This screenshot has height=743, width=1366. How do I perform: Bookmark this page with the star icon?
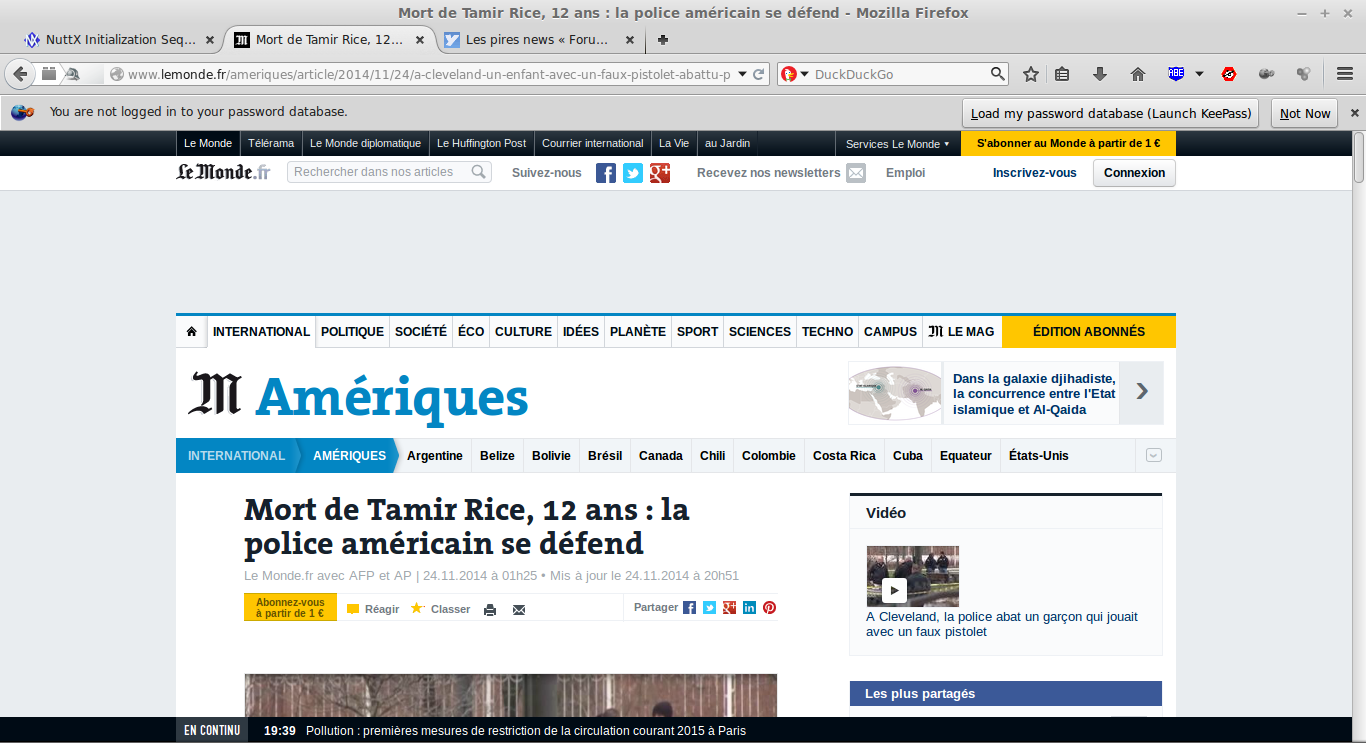point(1031,74)
